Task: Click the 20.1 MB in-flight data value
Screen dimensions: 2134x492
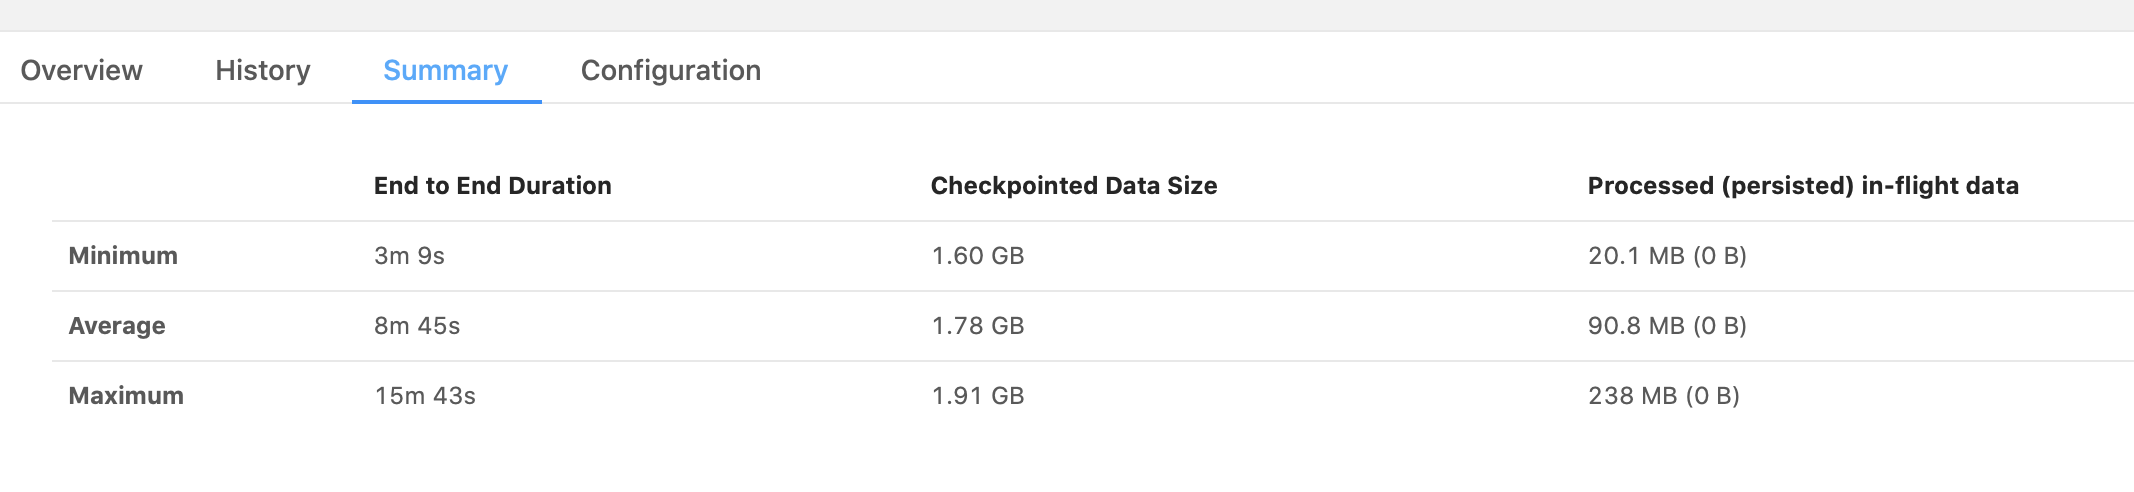Action: point(1636,256)
